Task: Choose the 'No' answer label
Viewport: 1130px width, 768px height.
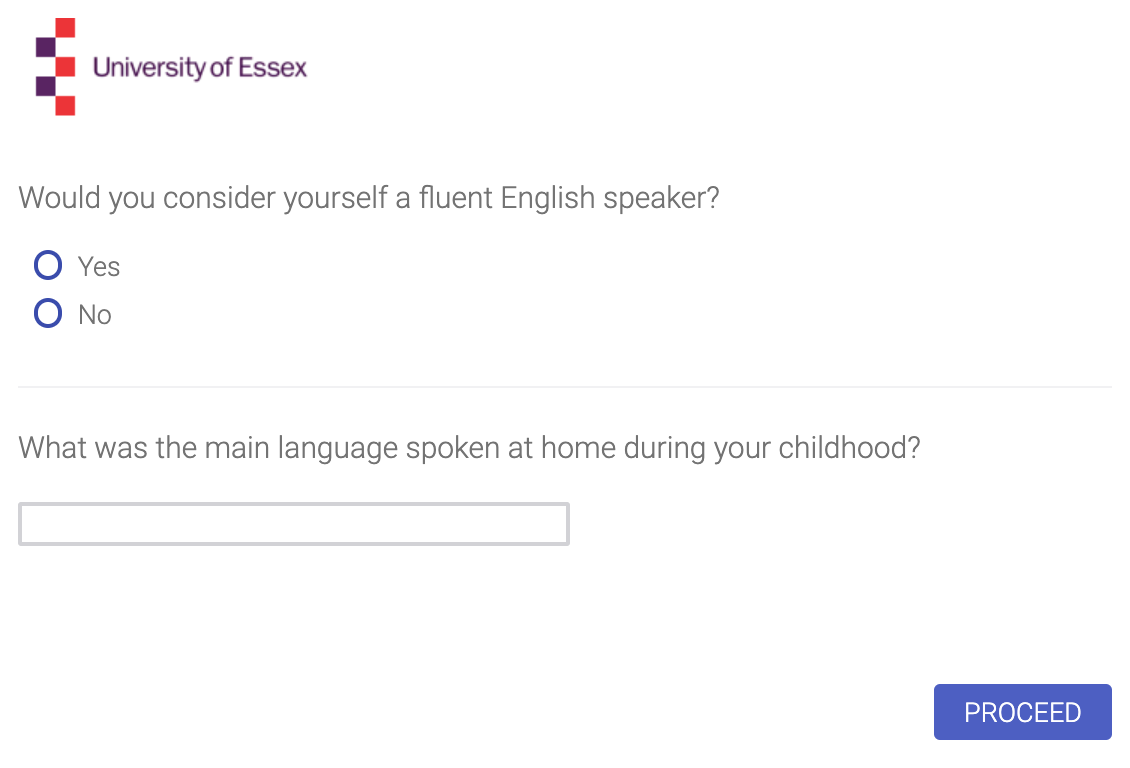Action: (94, 315)
